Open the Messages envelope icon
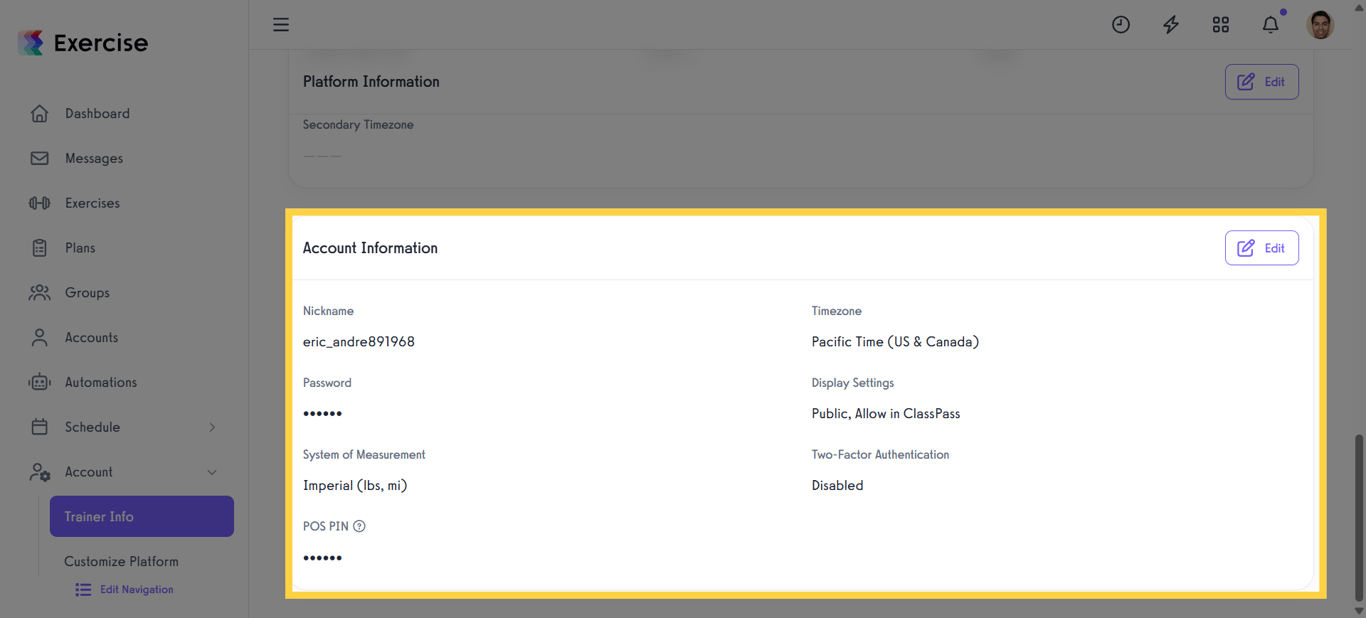Viewport: 1366px width, 618px height. pos(39,157)
